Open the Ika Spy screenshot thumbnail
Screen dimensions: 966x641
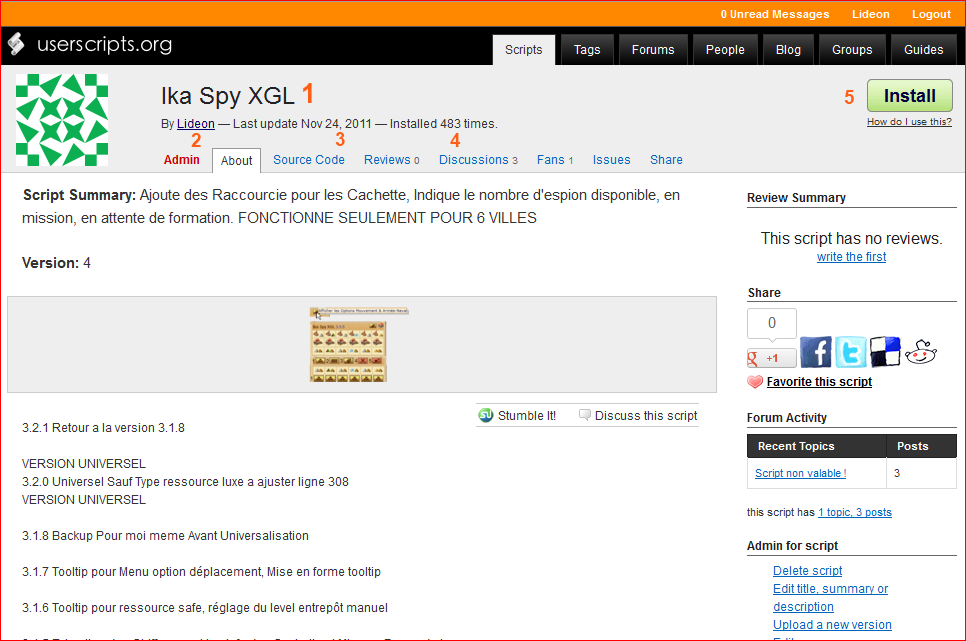tap(359, 345)
